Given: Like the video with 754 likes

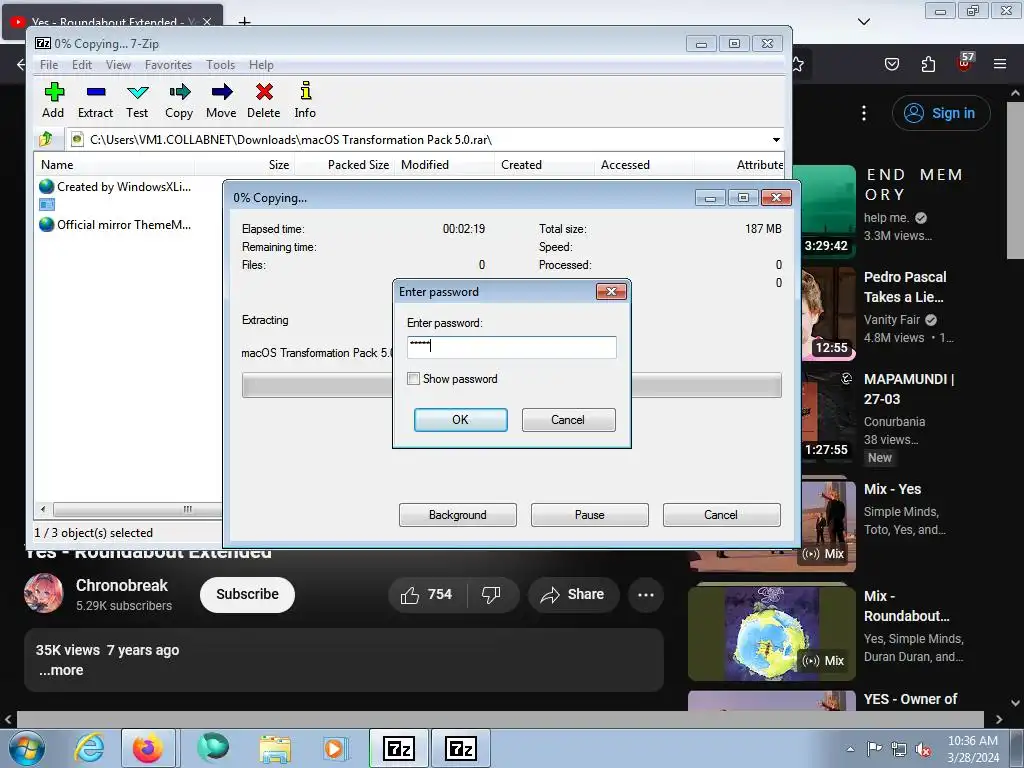Looking at the screenshot, I should [x=427, y=595].
